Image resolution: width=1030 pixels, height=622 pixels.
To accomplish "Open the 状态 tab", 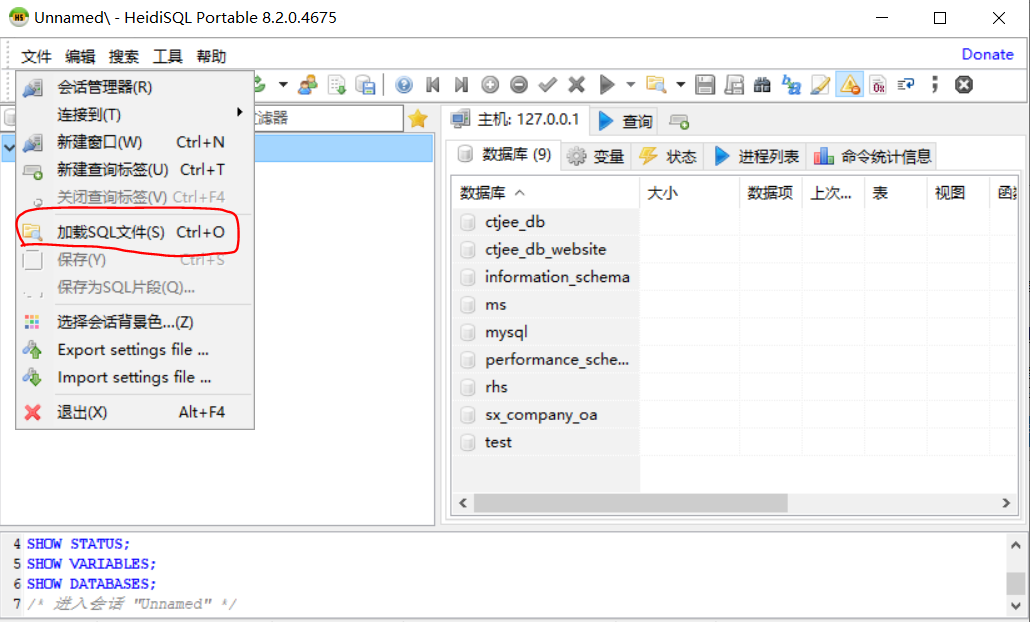I will 667,156.
